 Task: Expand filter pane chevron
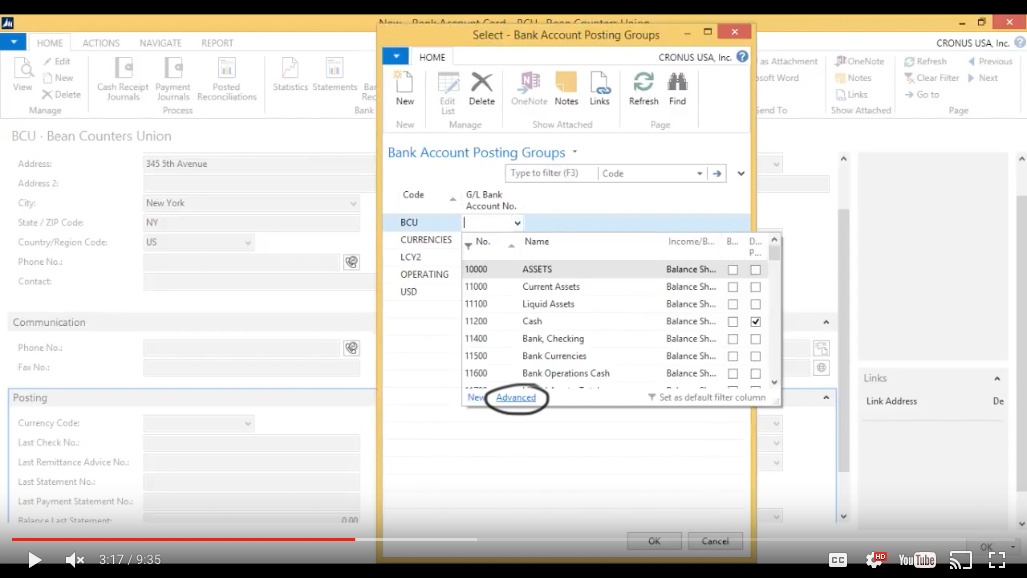pyautogui.click(x=741, y=174)
